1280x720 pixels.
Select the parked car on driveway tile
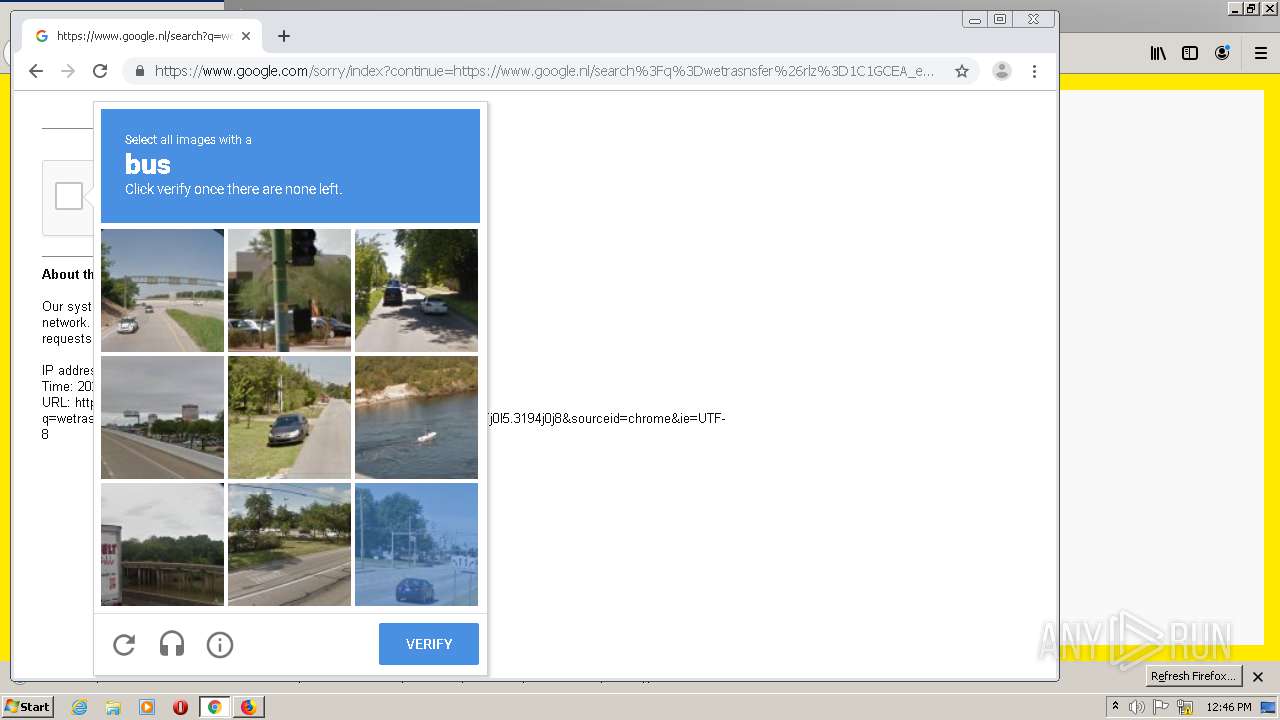click(x=289, y=417)
